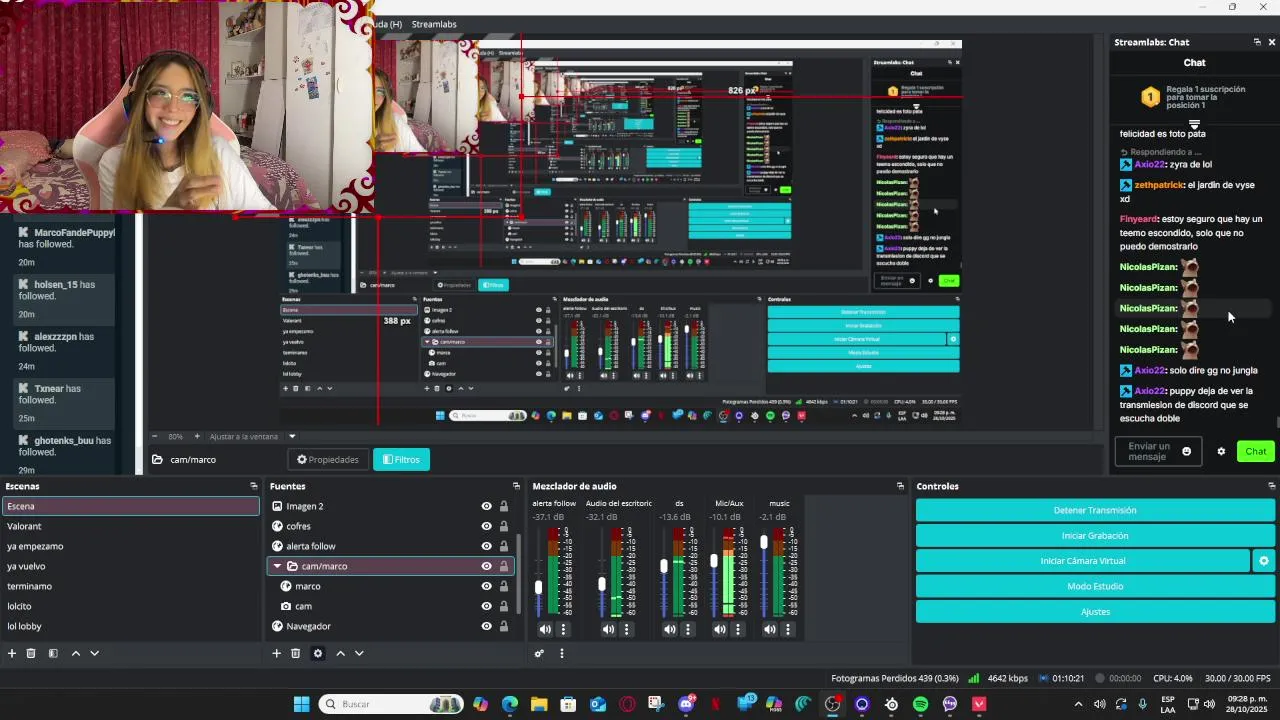Toggle the lock on the cam source
This screenshot has width=1280, height=720.
tap(504, 606)
